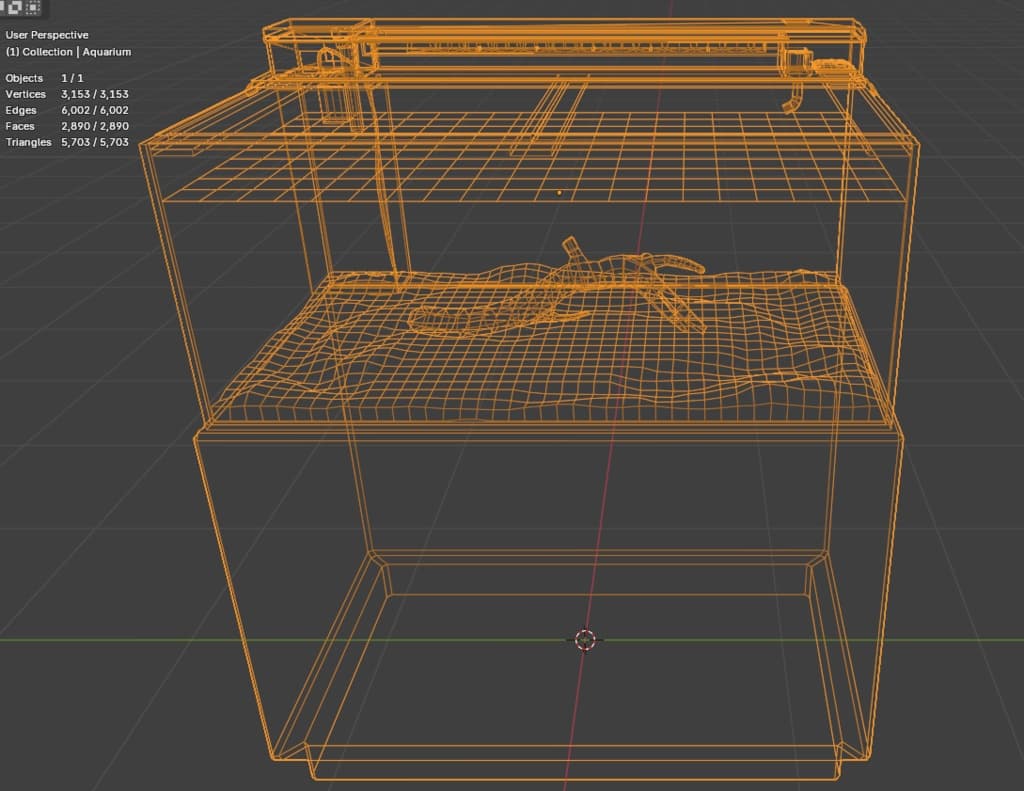Click the Collection | Aquarium overlay text

coord(69,52)
